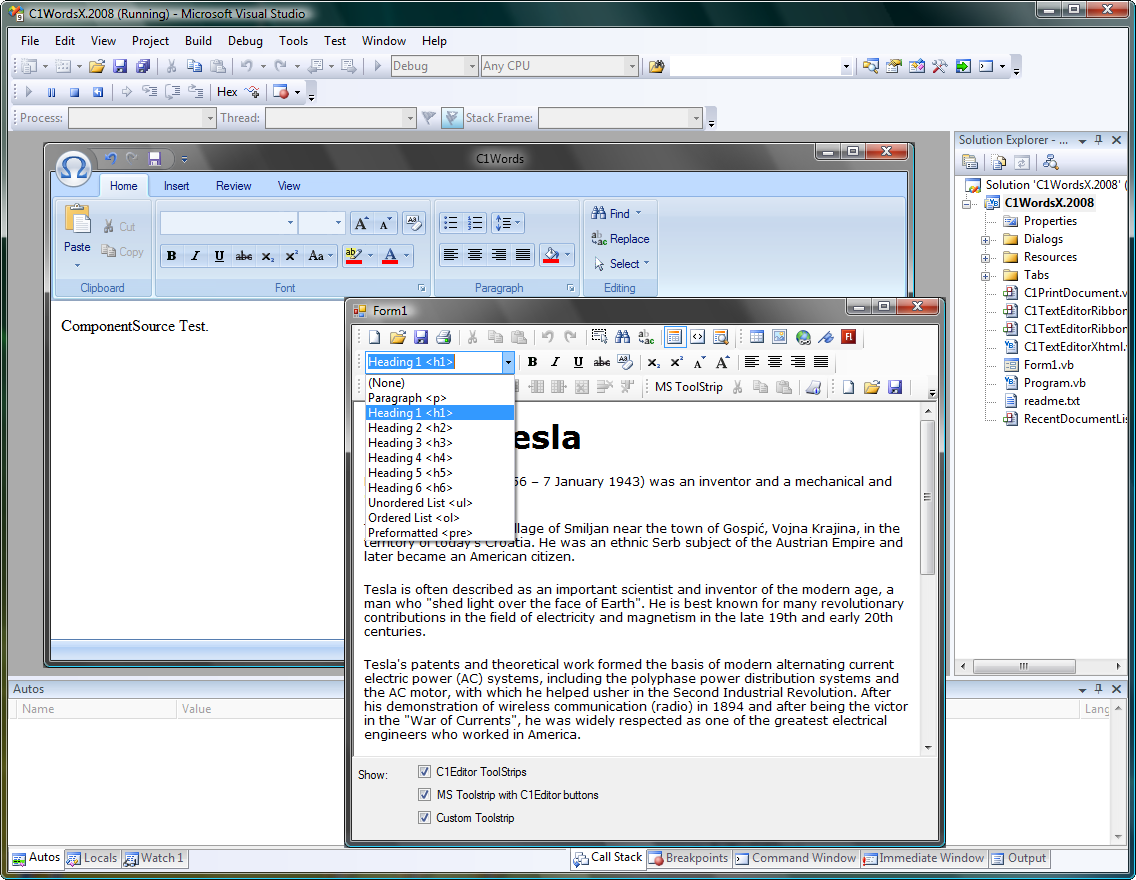Open the Refresh icon in Solution Explorer toolbar

tap(1022, 163)
